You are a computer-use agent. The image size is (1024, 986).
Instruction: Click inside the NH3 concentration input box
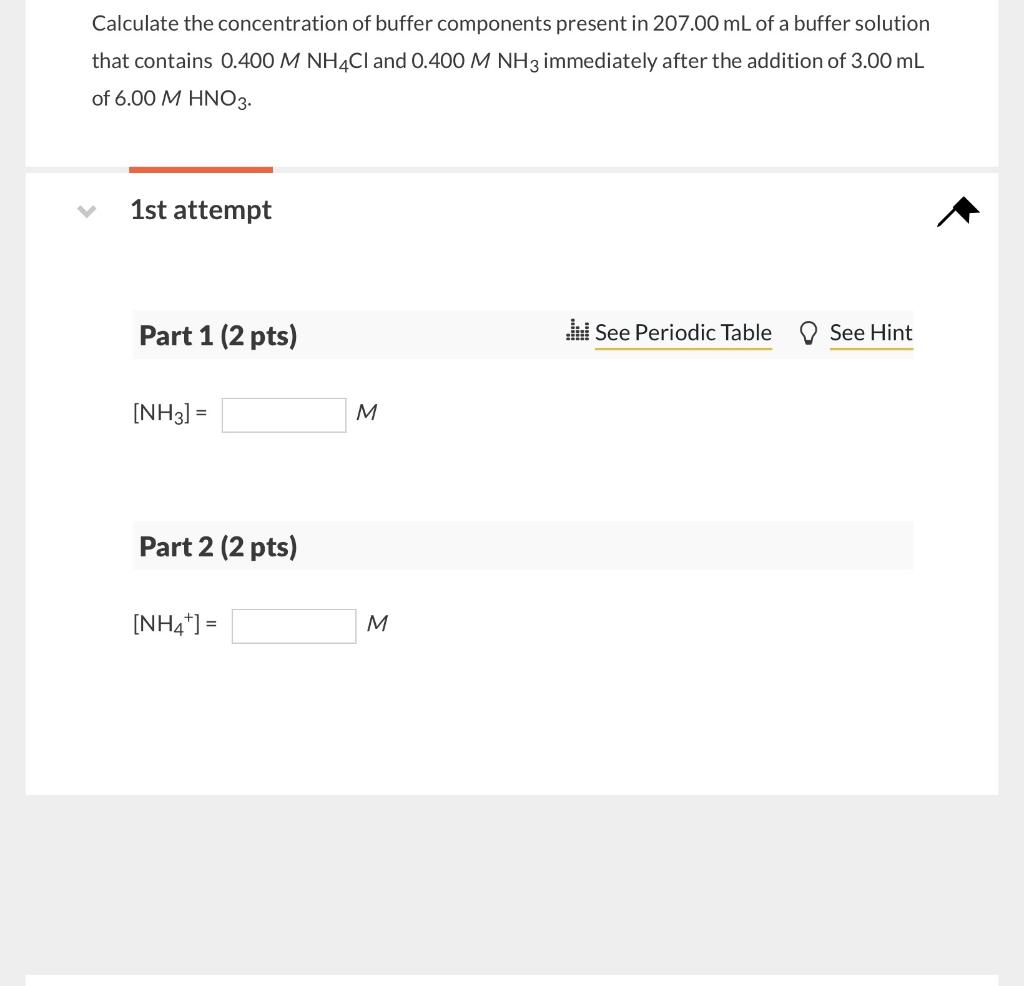point(283,414)
